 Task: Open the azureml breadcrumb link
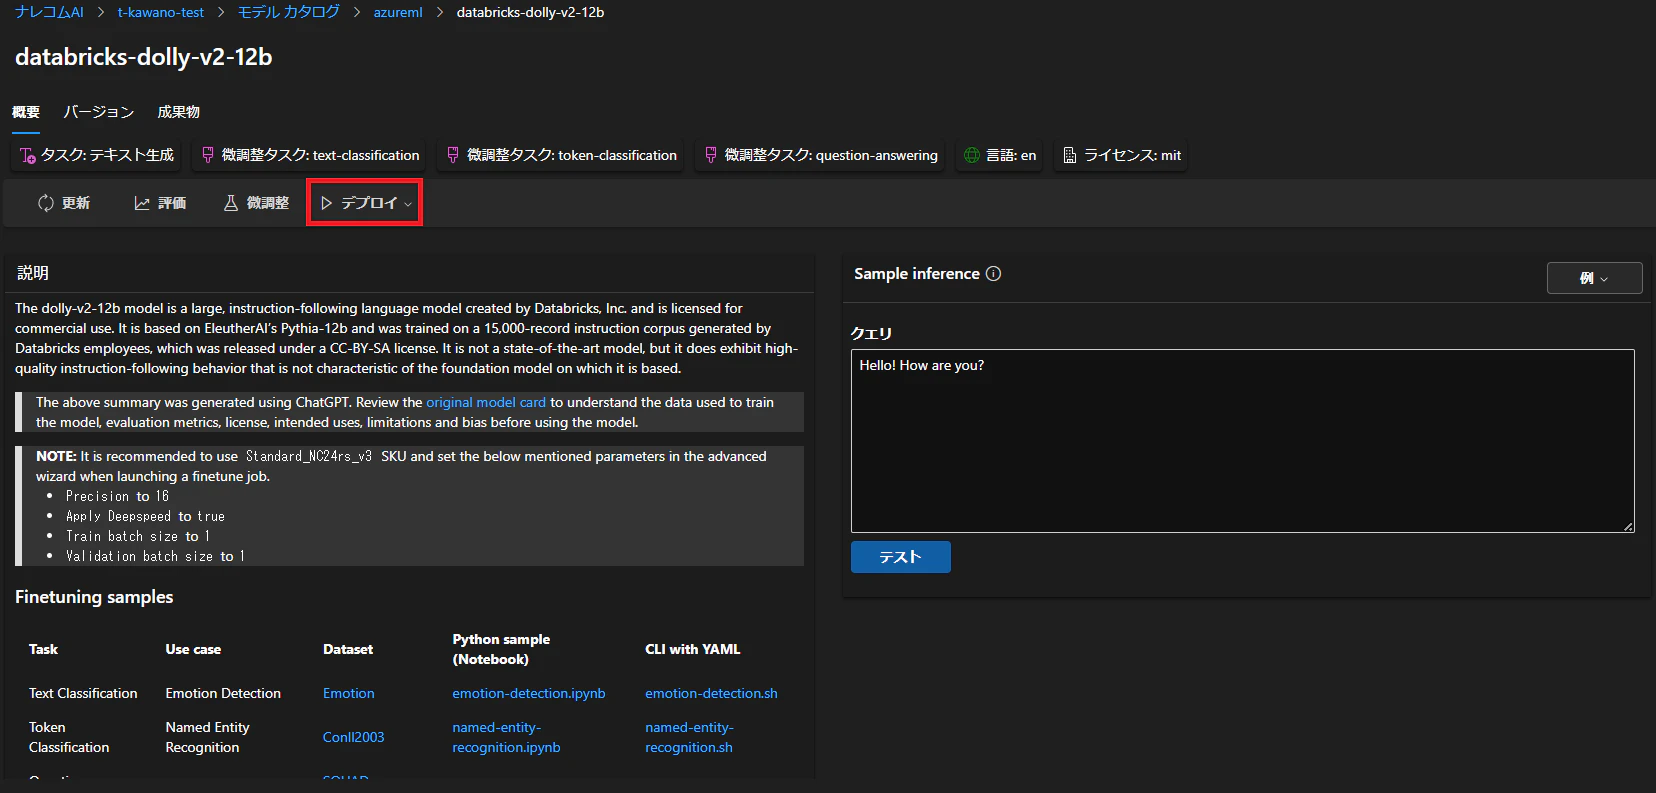(x=398, y=12)
